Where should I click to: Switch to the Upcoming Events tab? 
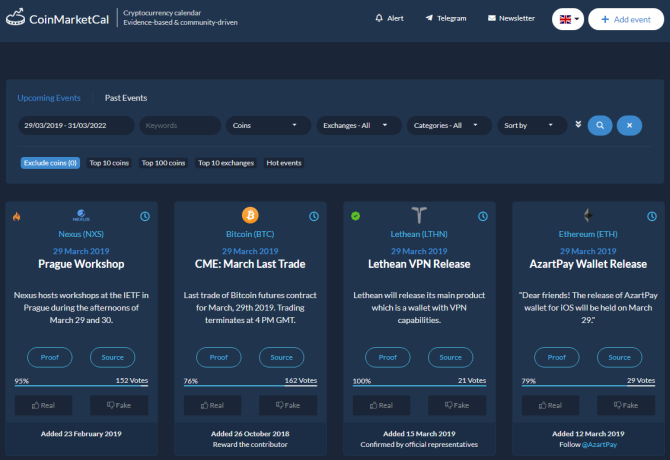tap(49, 98)
